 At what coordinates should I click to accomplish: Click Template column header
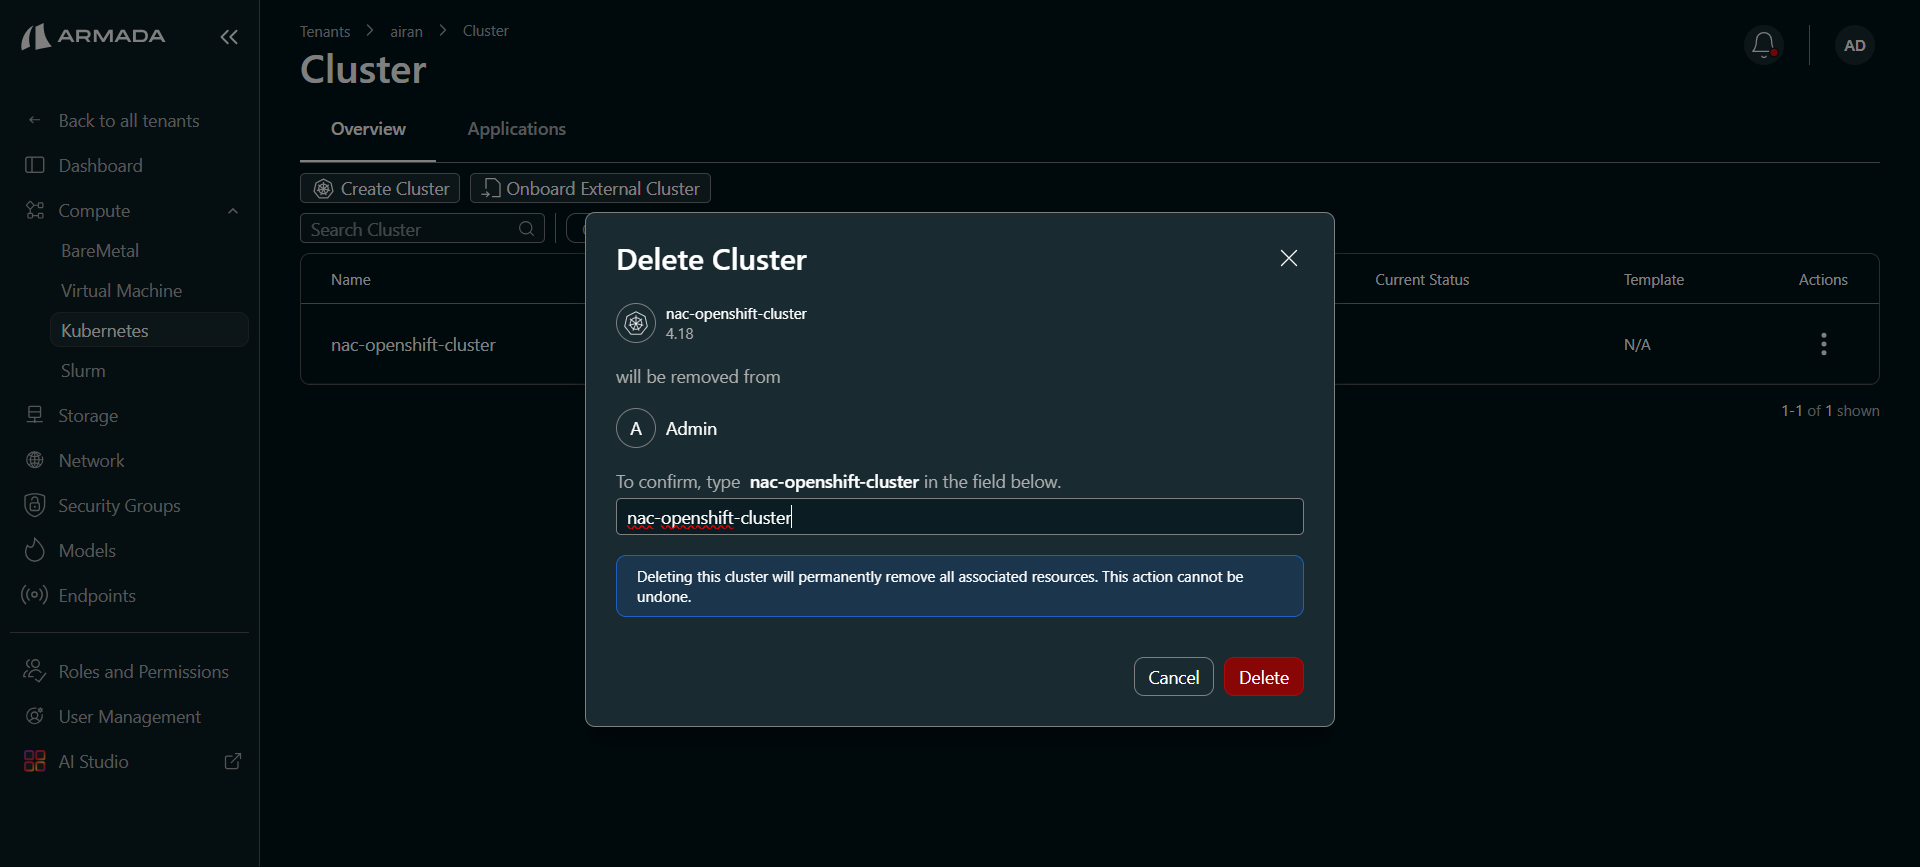click(x=1654, y=280)
